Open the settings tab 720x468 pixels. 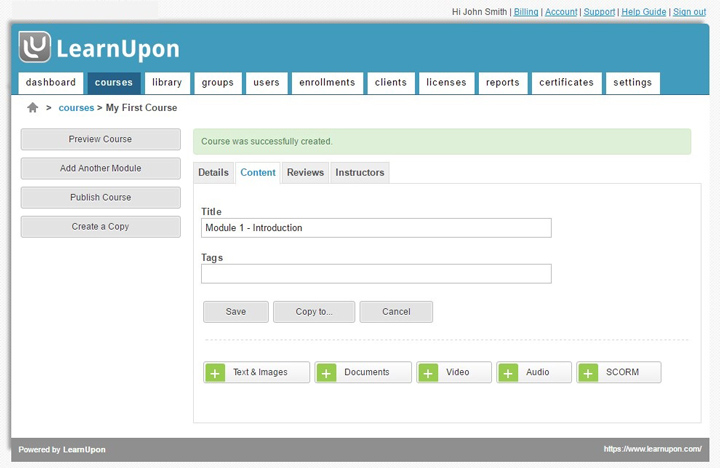(633, 83)
